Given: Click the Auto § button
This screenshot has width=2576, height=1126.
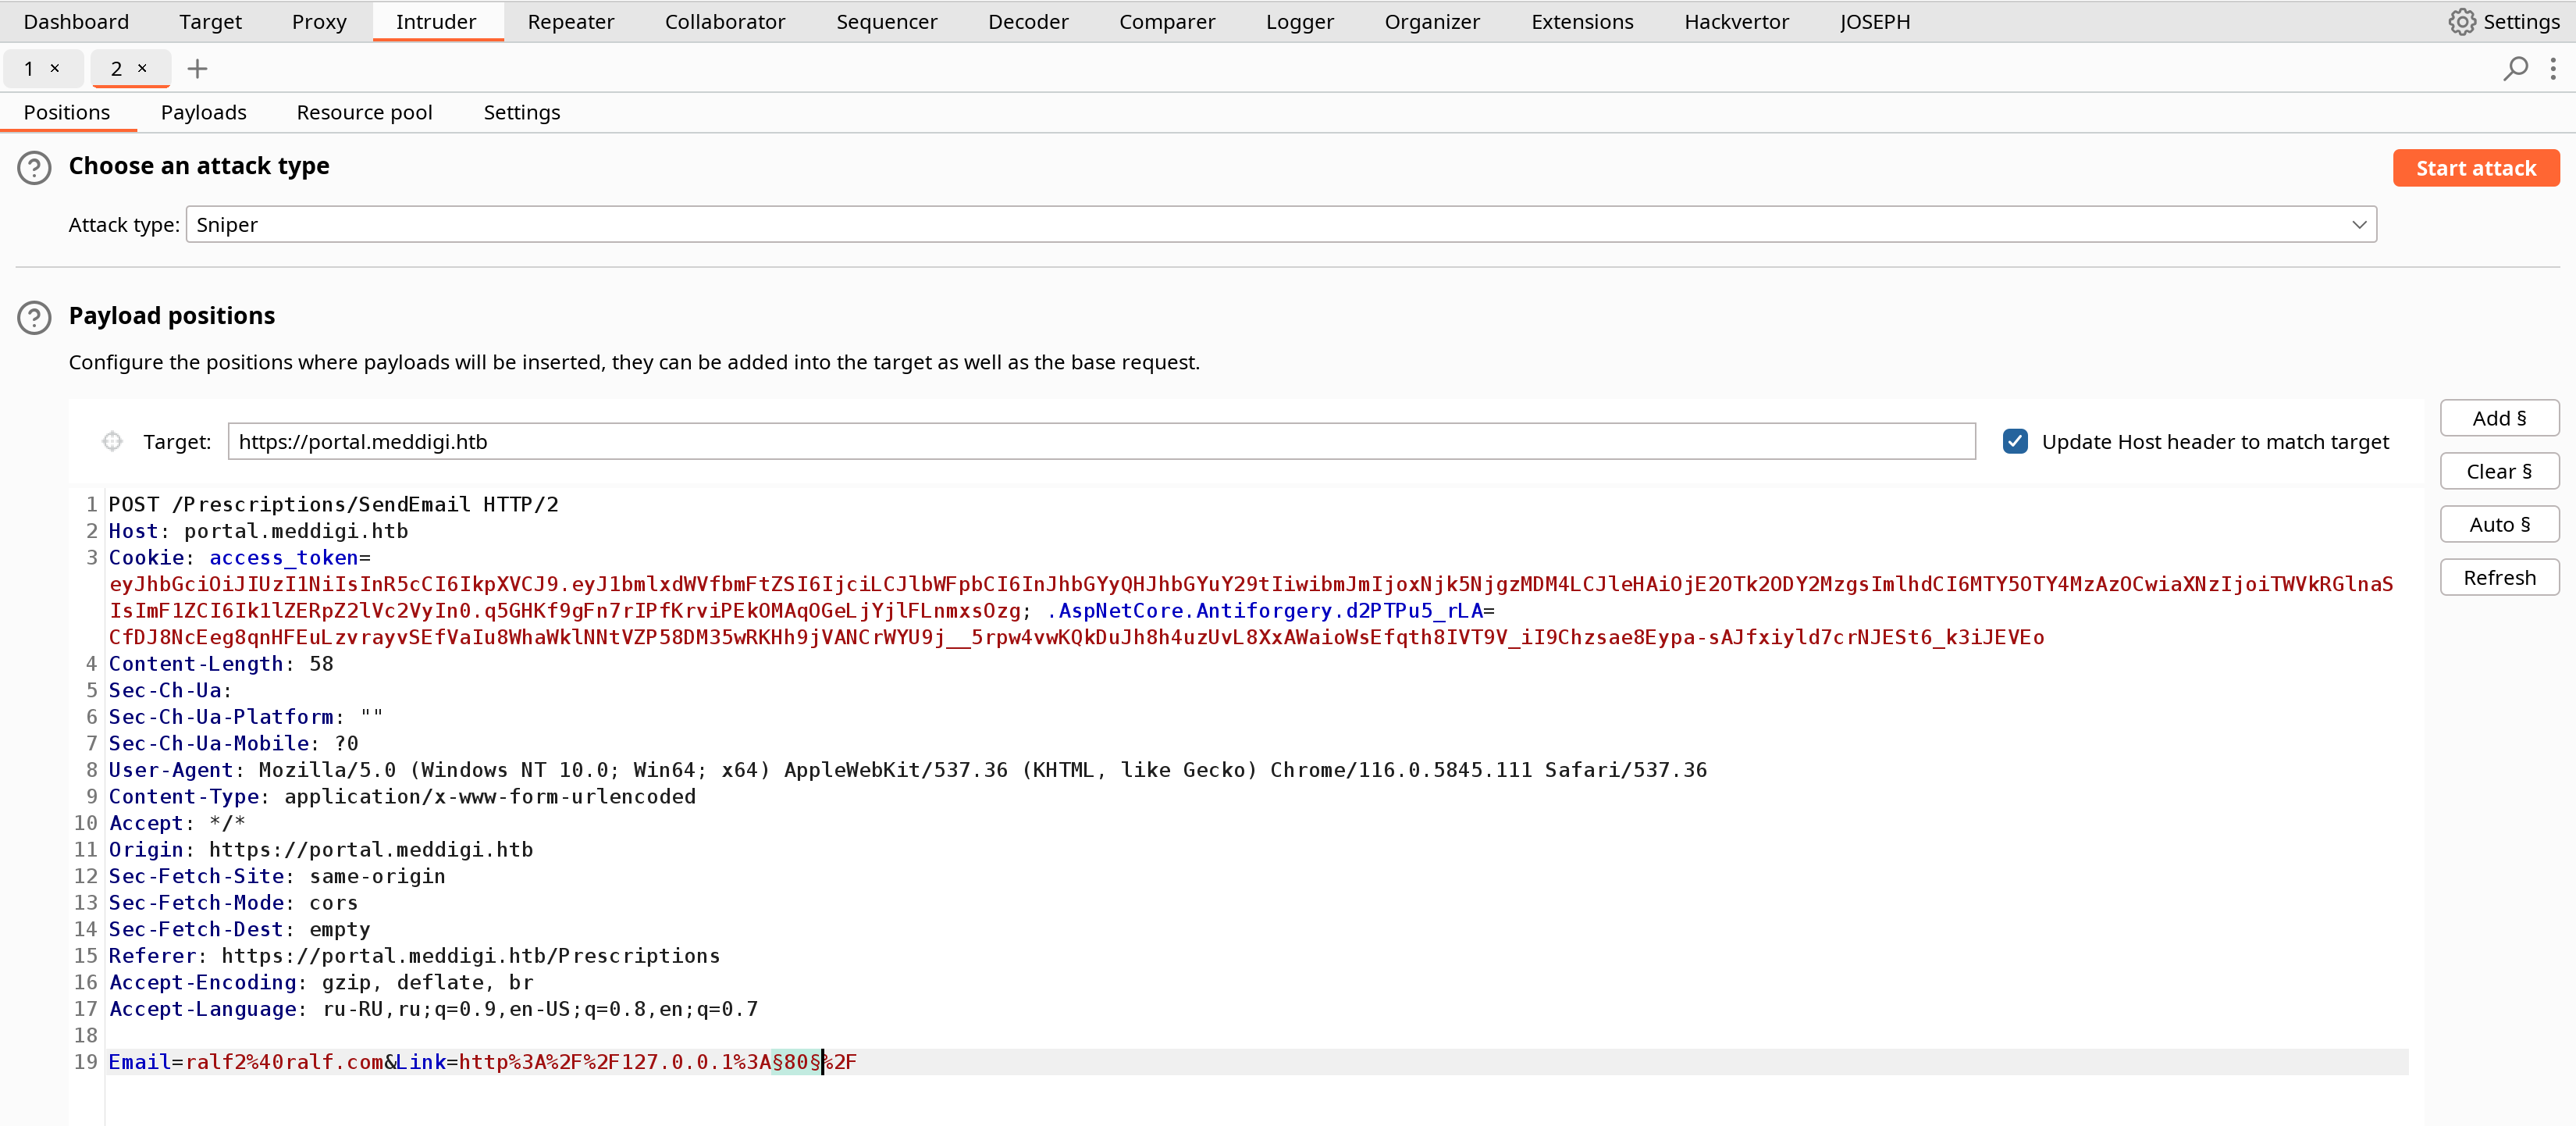Looking at the screenshot, I should tap(2498, 524).
